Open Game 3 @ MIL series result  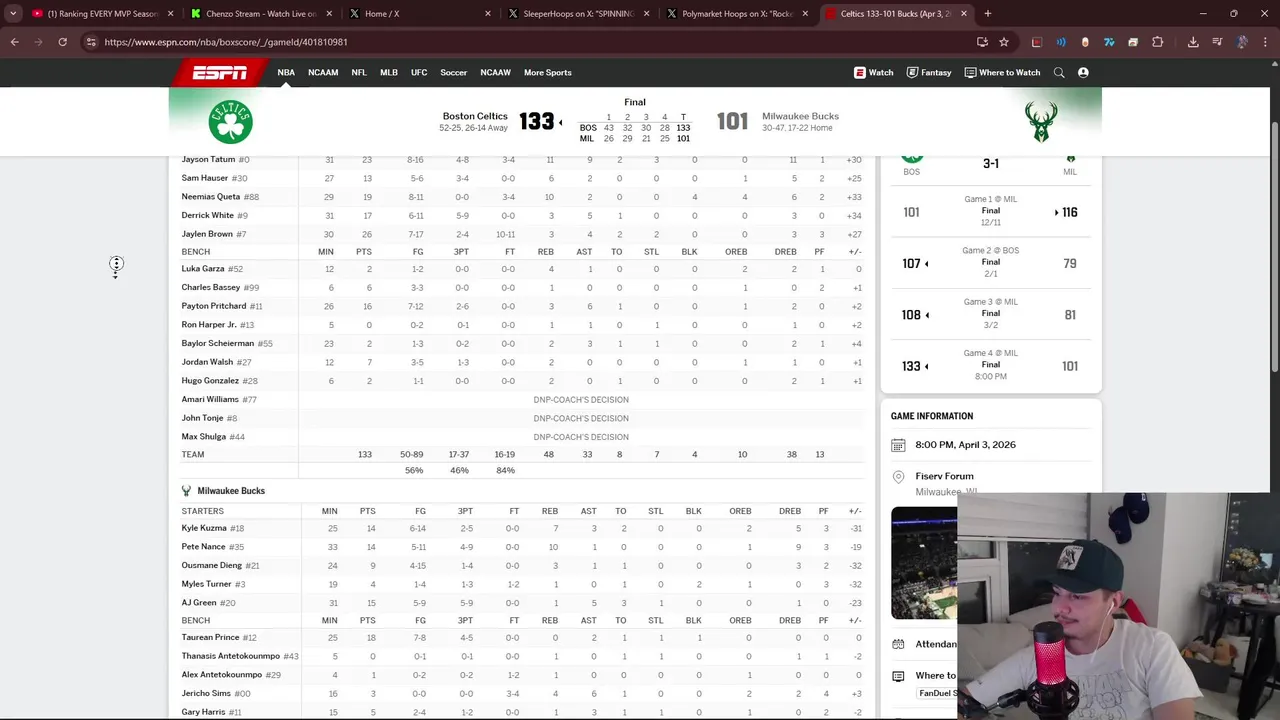[990, 314]
